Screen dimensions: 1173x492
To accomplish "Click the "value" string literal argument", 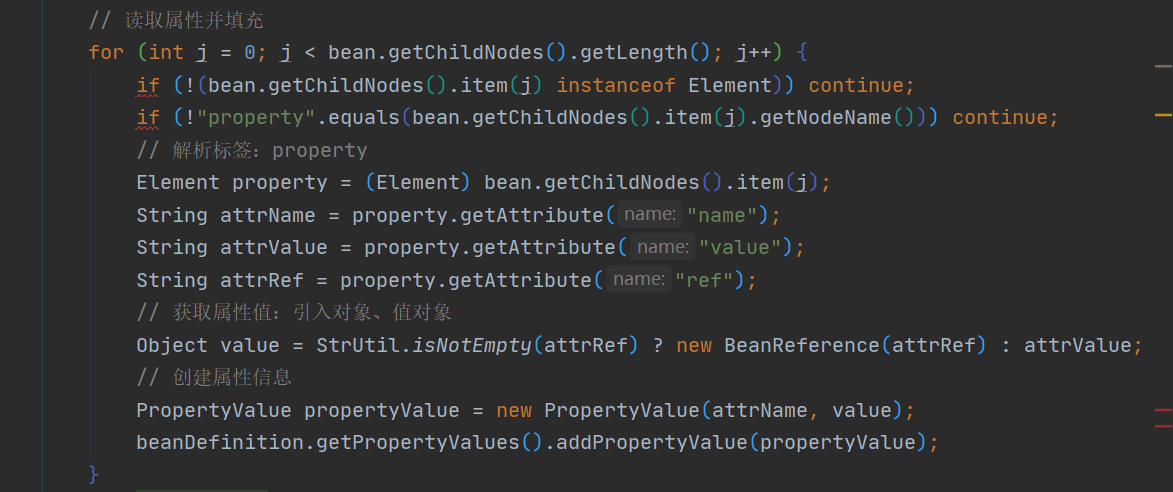I will [x=741, y=247].
